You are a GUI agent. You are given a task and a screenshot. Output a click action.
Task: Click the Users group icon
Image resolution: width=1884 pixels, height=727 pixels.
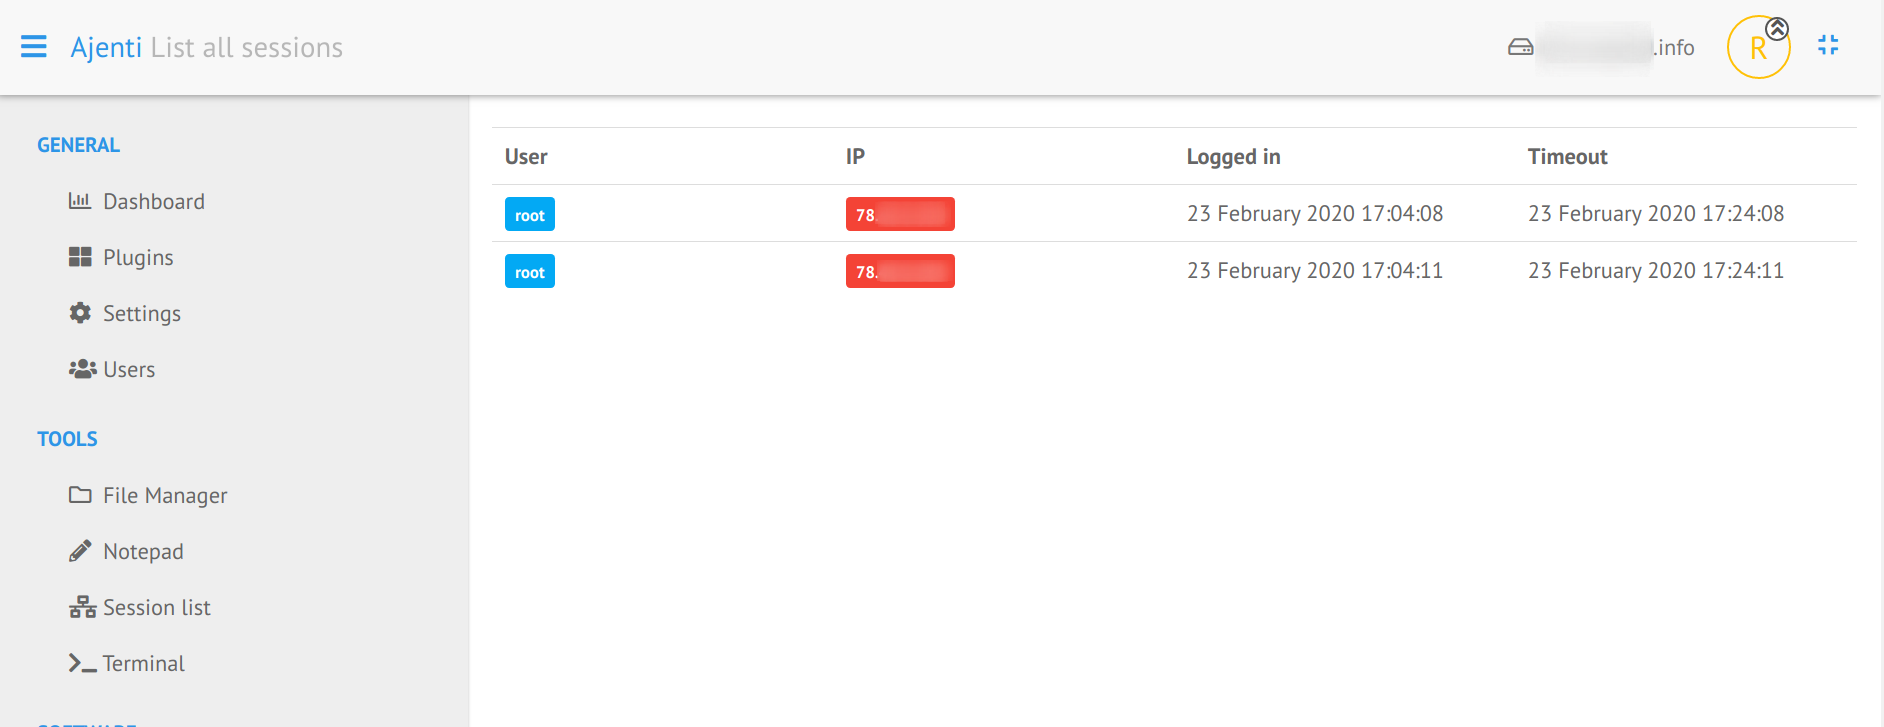click(x=82, y=369)
